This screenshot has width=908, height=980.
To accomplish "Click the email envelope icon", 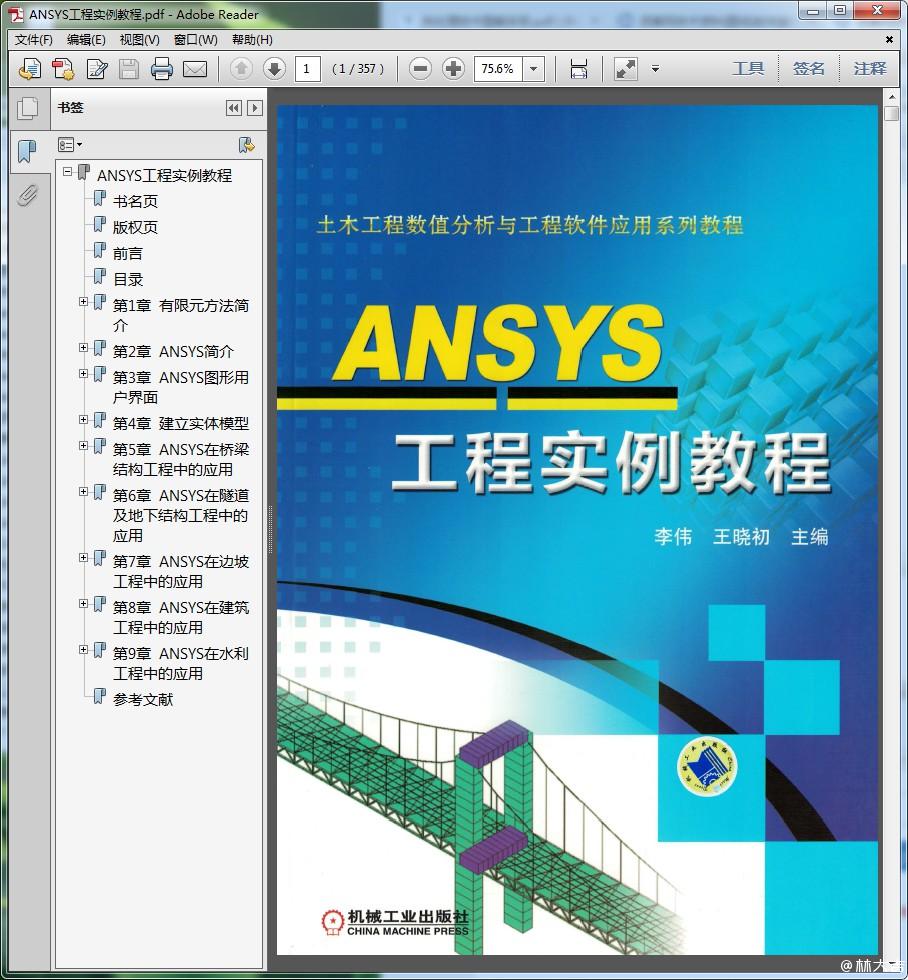I will [x=195, y=69].
